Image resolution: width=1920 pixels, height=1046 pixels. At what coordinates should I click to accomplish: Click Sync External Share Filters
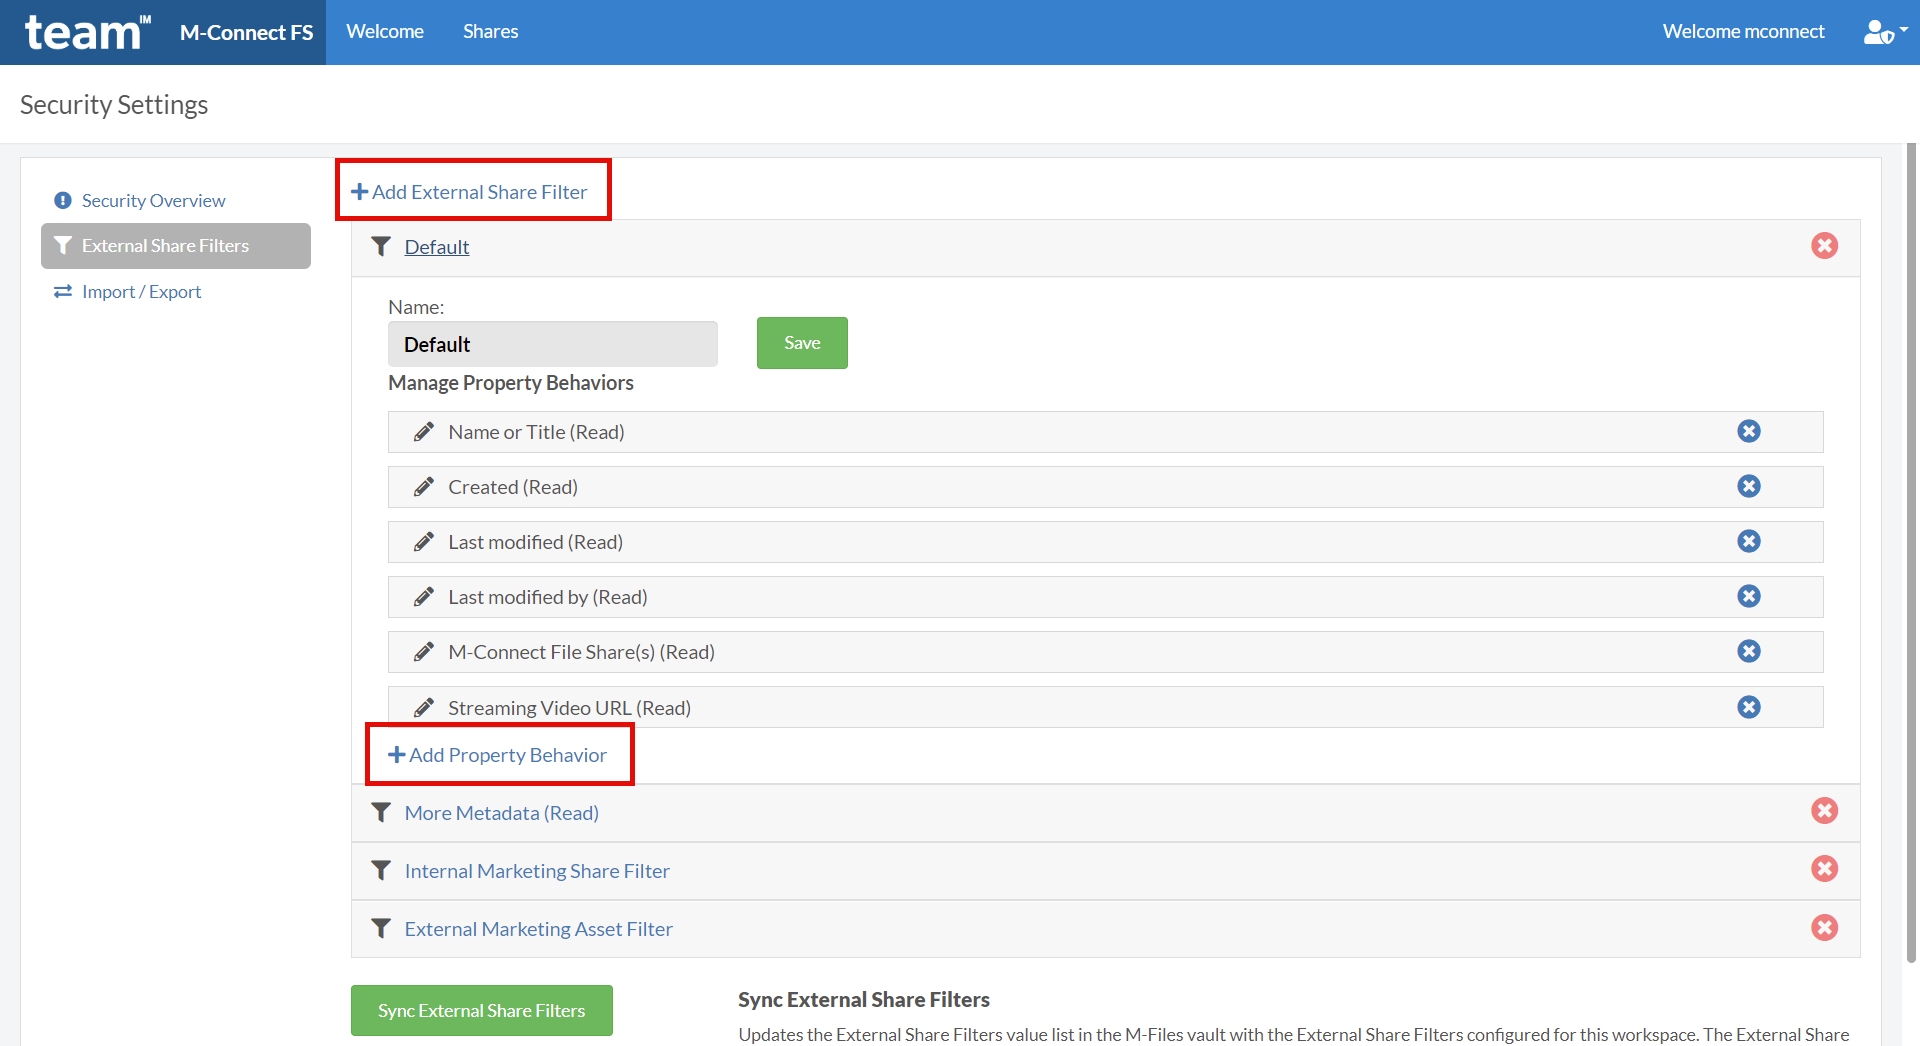coord(481,1010)
